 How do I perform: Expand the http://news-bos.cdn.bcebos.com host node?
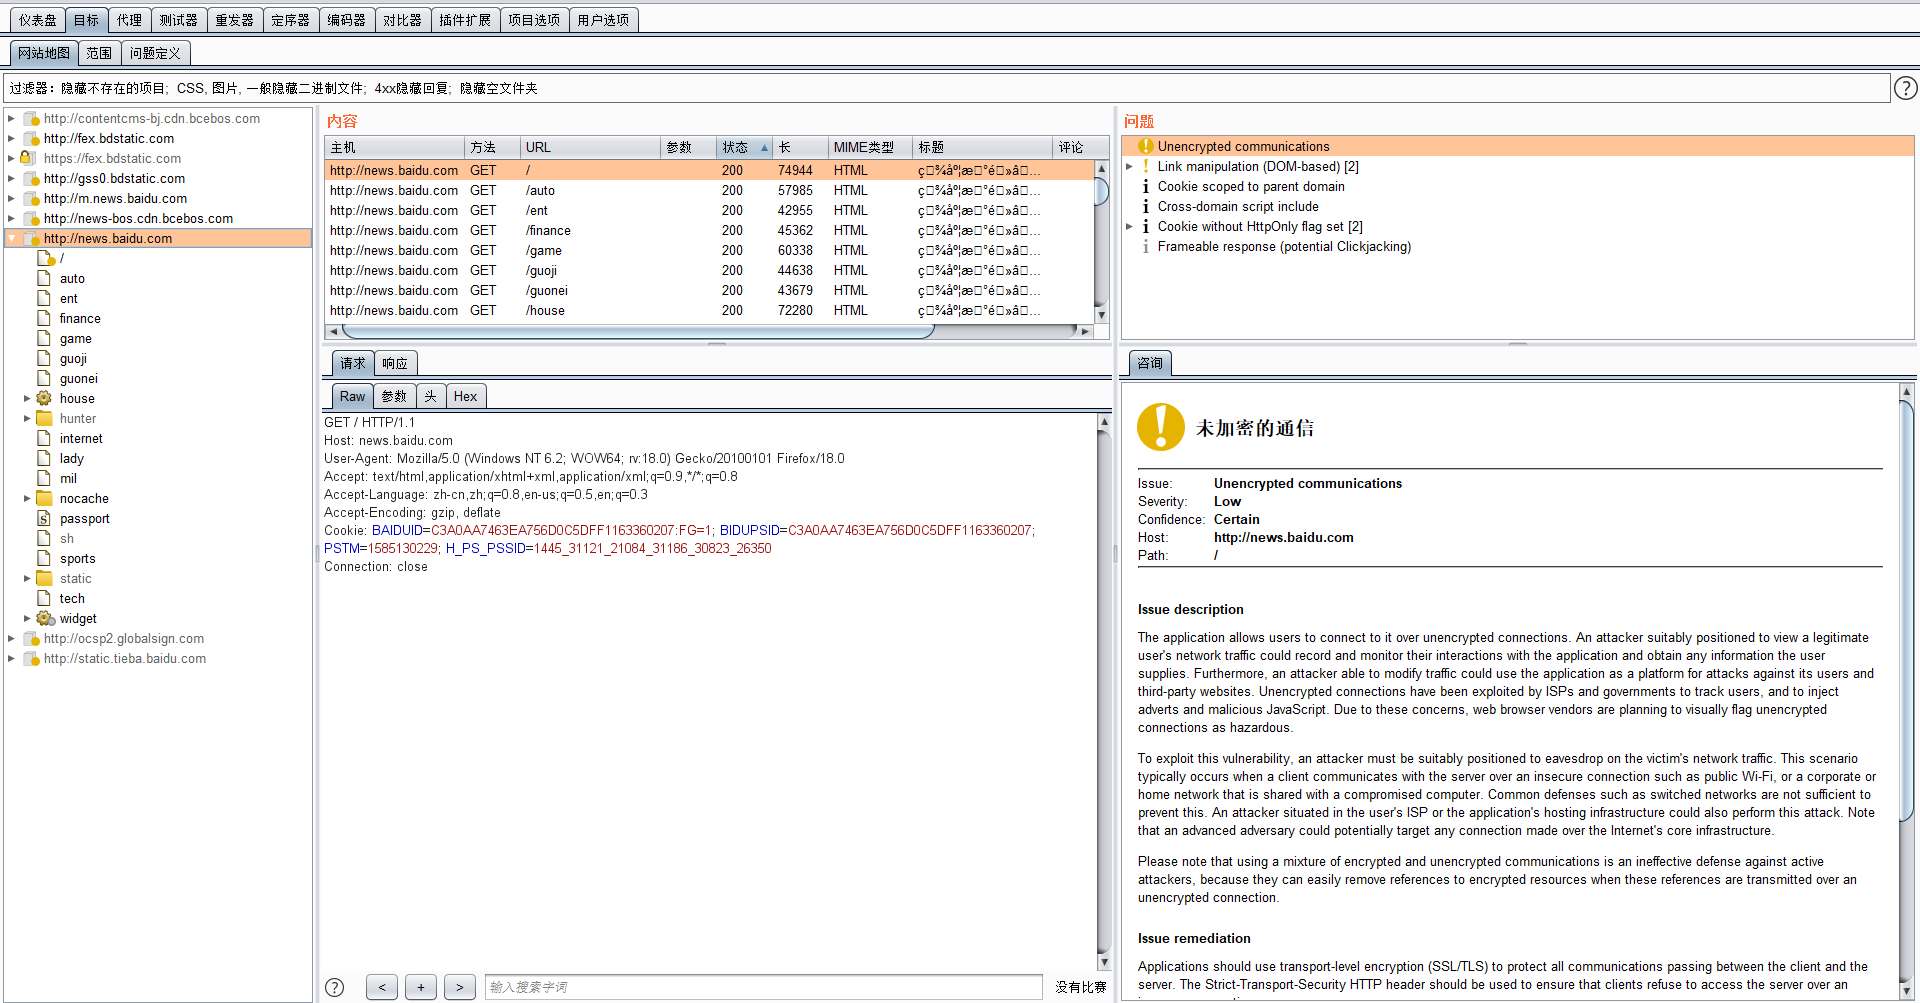(x=12, y=218)
